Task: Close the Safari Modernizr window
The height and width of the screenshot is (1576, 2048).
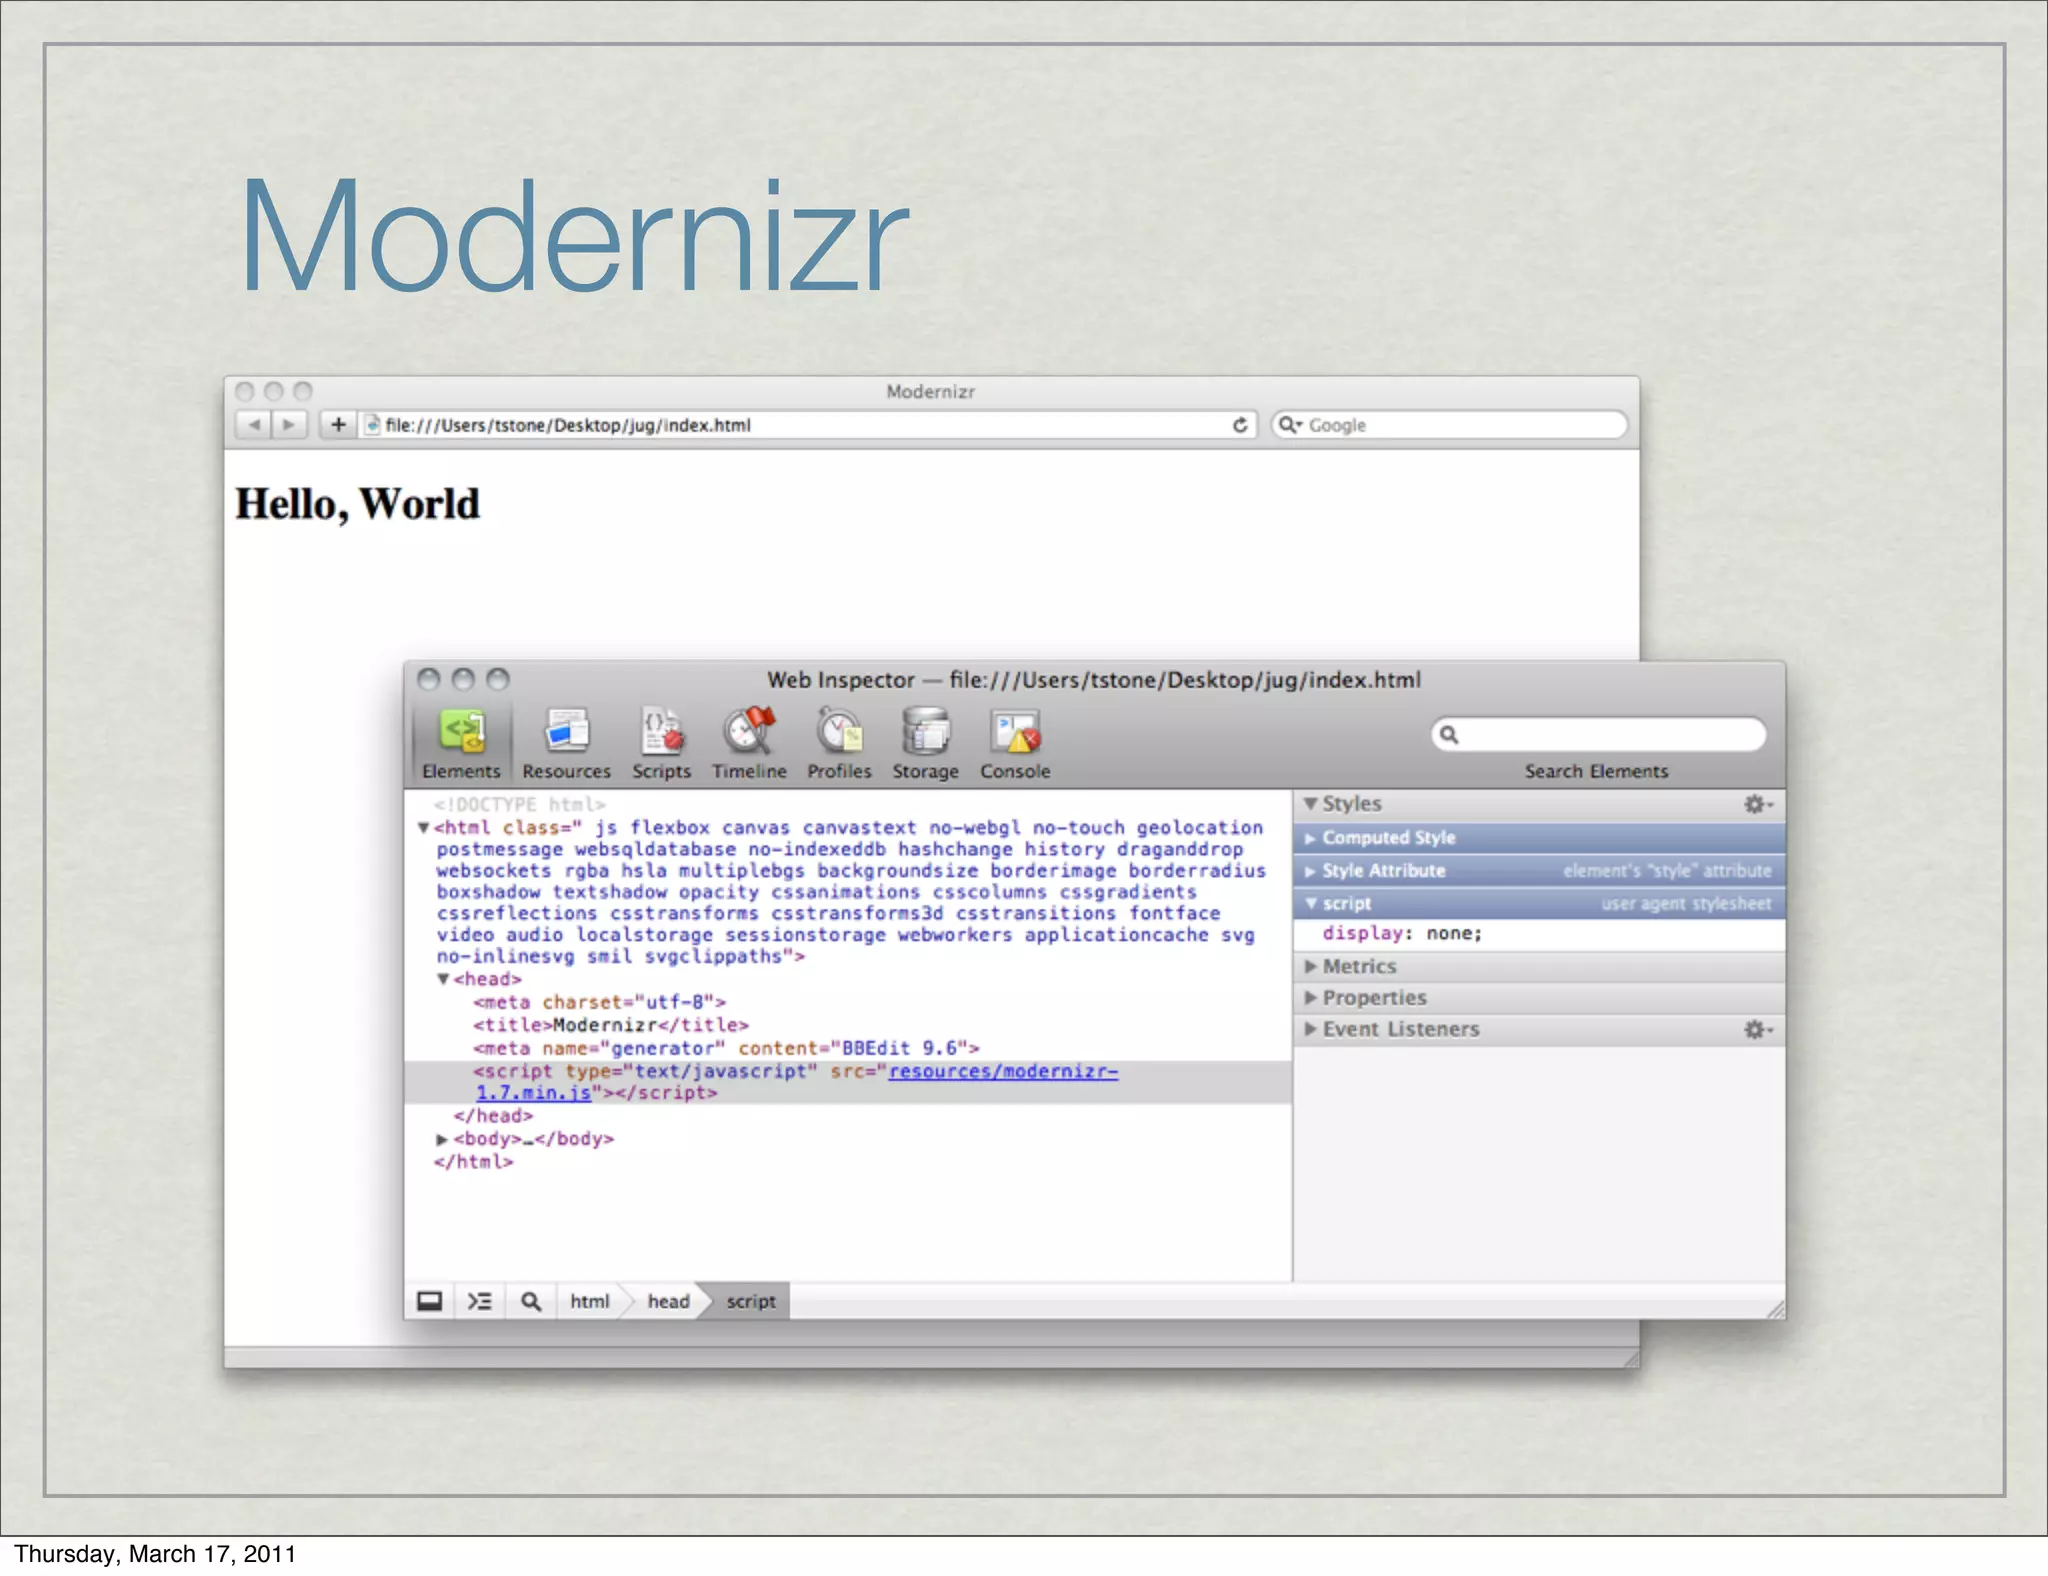Action: pyautogui.click(x=244, y=391)
